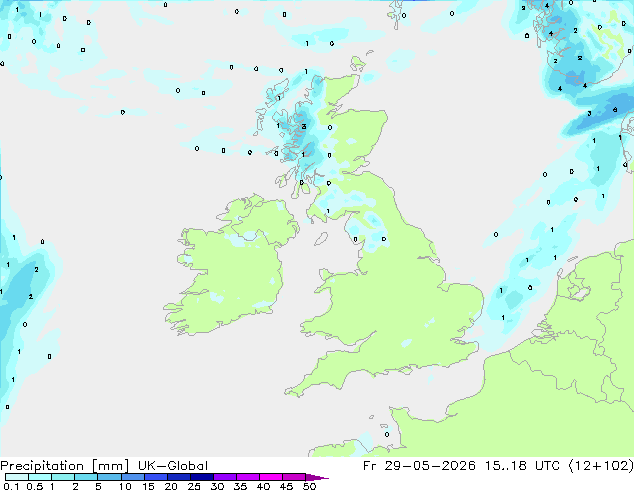Select the 0.1–0.5 mm legend color swatch
The image size is (634, 490).
[17, 477]
